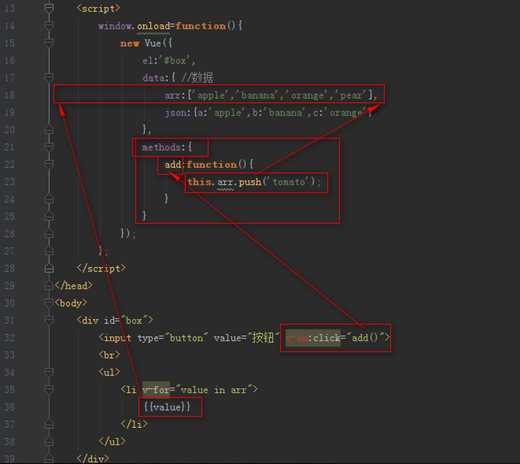The height and width of the screenshot is (464, 520).
Task: Click the onload property name
Action: click(153, 26)
